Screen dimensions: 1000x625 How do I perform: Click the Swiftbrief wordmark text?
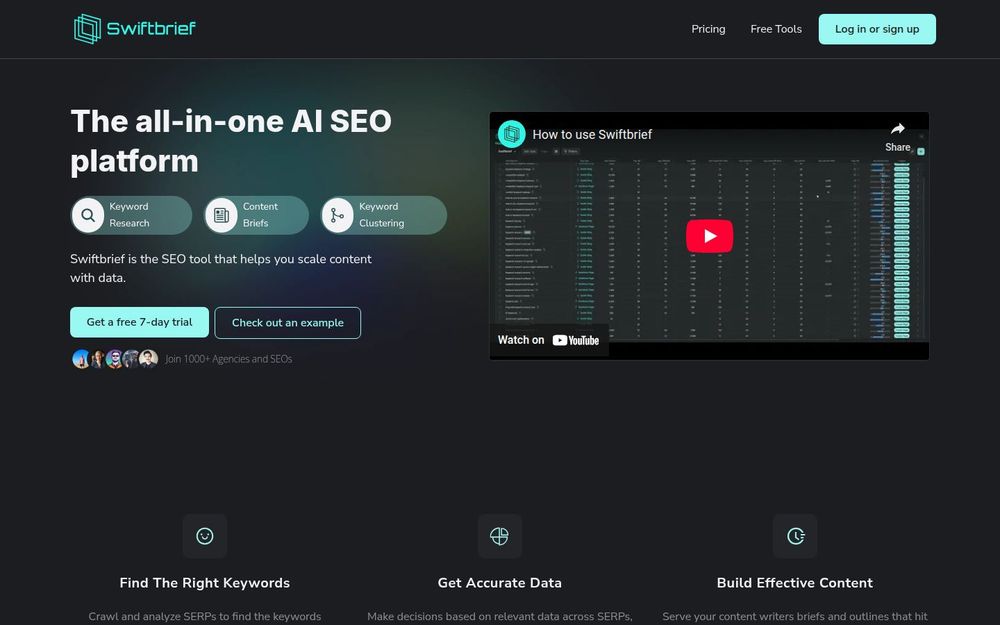point(151,29)
